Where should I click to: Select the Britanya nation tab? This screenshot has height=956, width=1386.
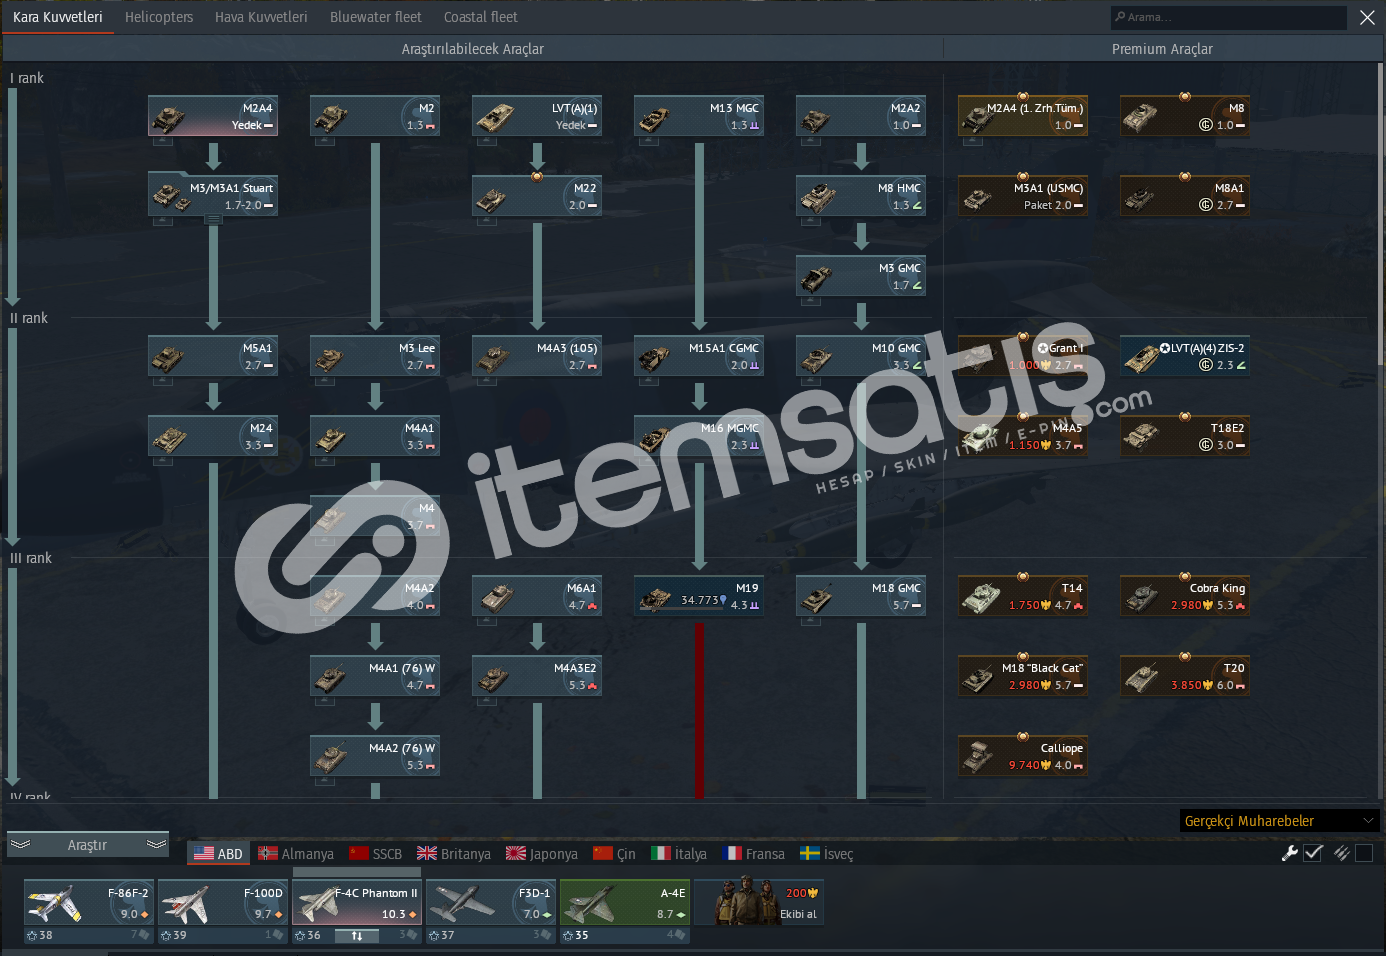click(x=454, y=854)
